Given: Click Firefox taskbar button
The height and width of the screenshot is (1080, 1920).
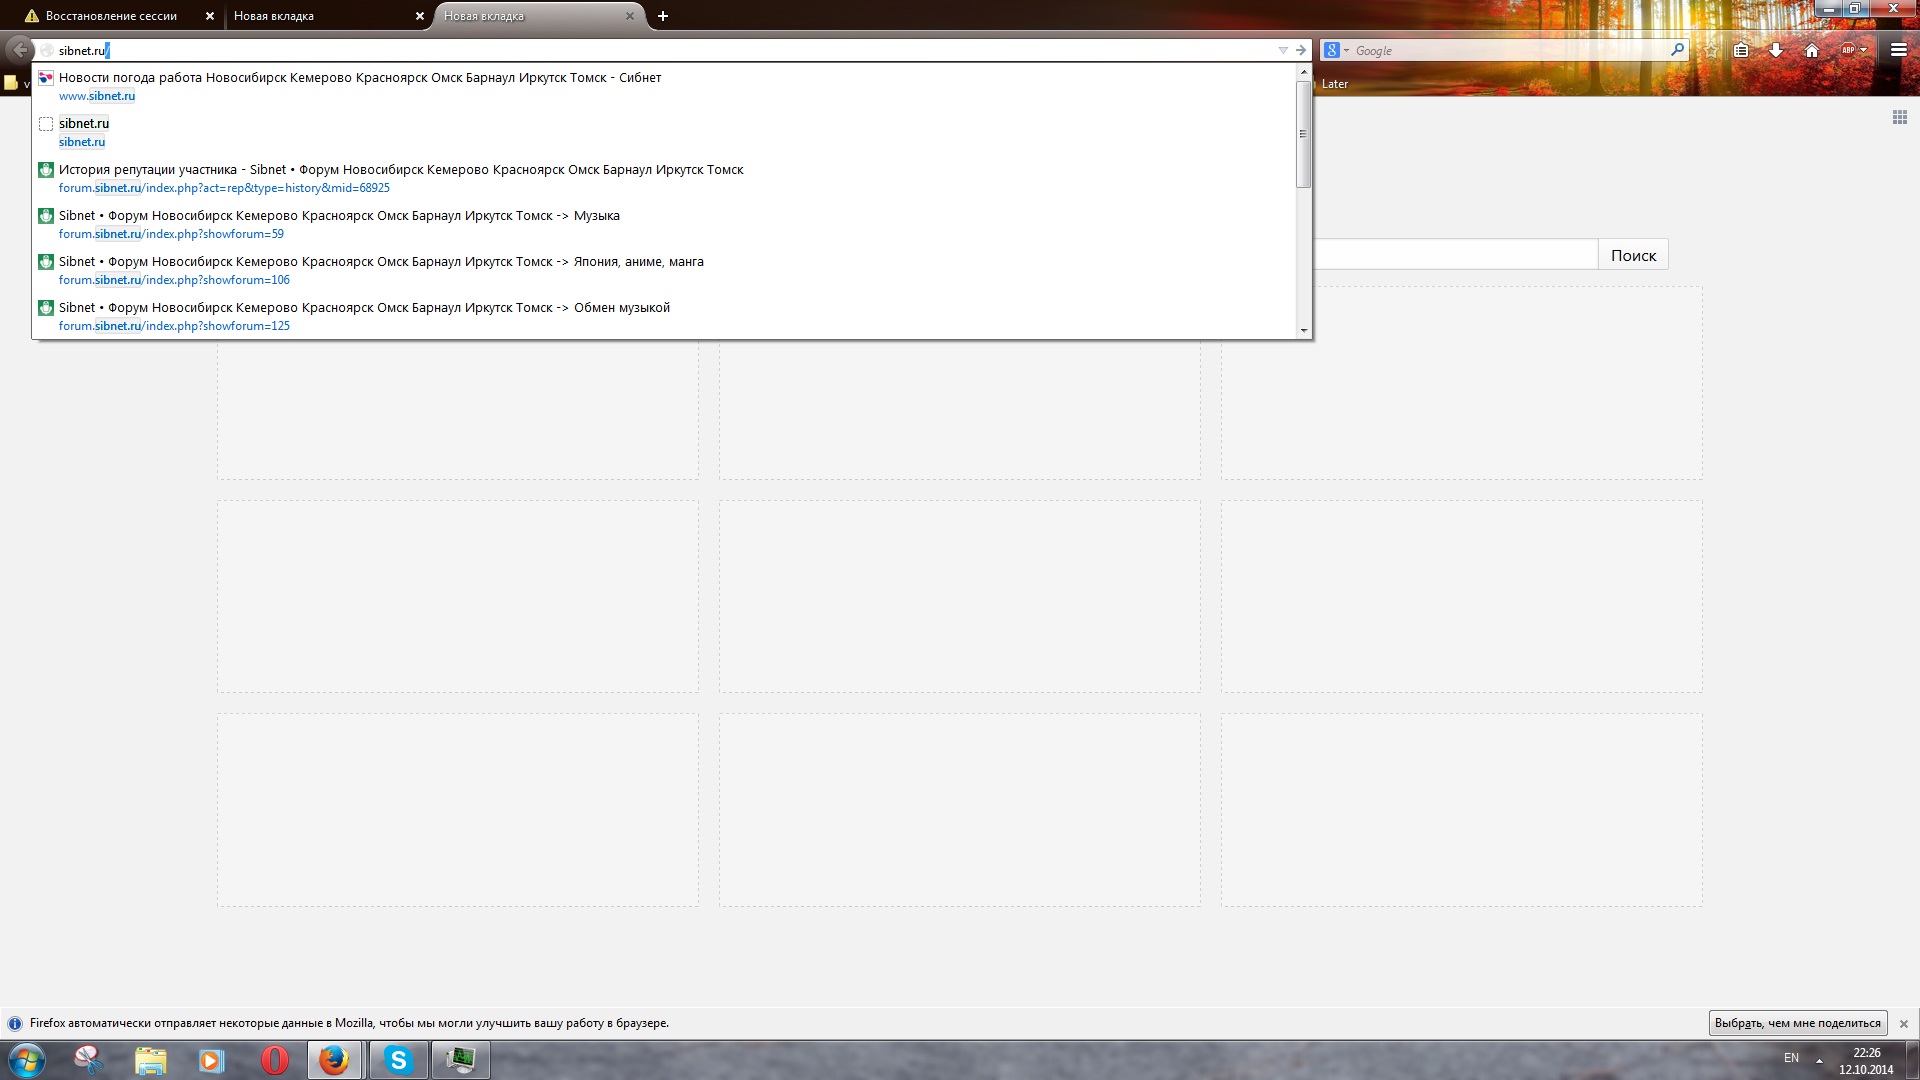Looking at the screenshot, I should pos(335,1060).
